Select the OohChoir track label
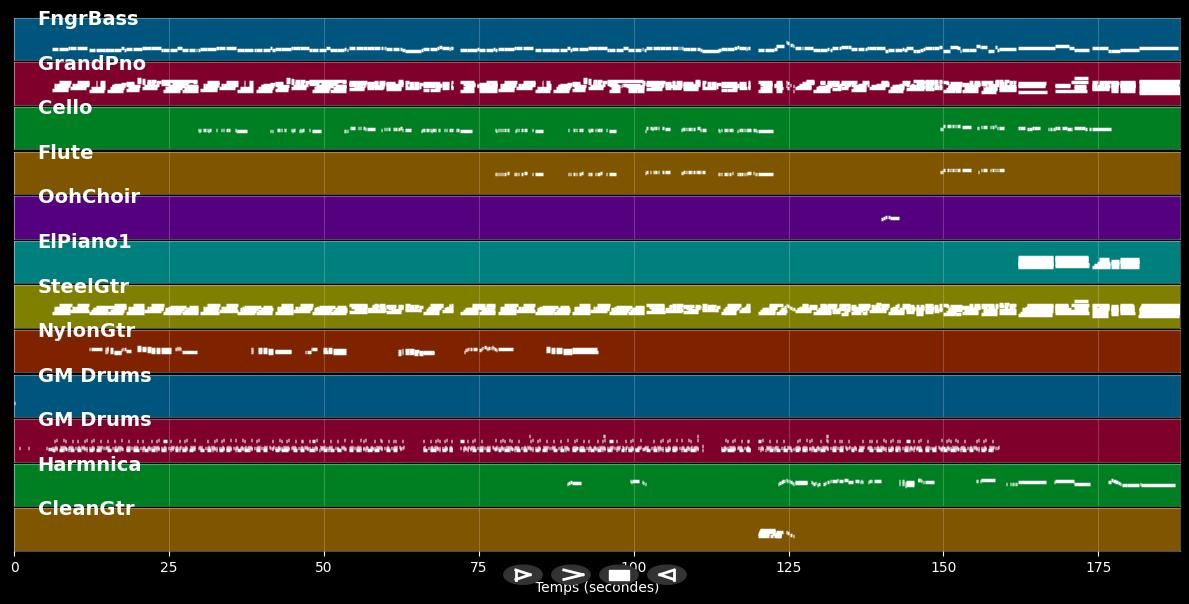Viewport: 1189px width, 604px height. coord(89,197)
